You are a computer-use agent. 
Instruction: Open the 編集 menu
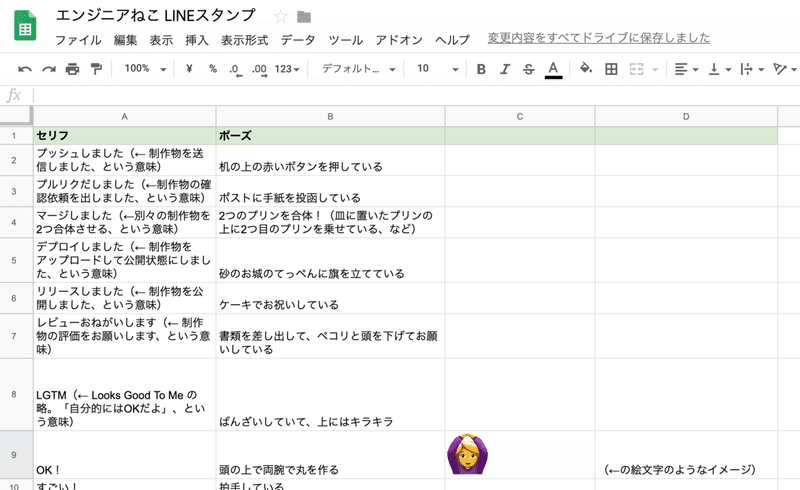click(x=125, y=40)
